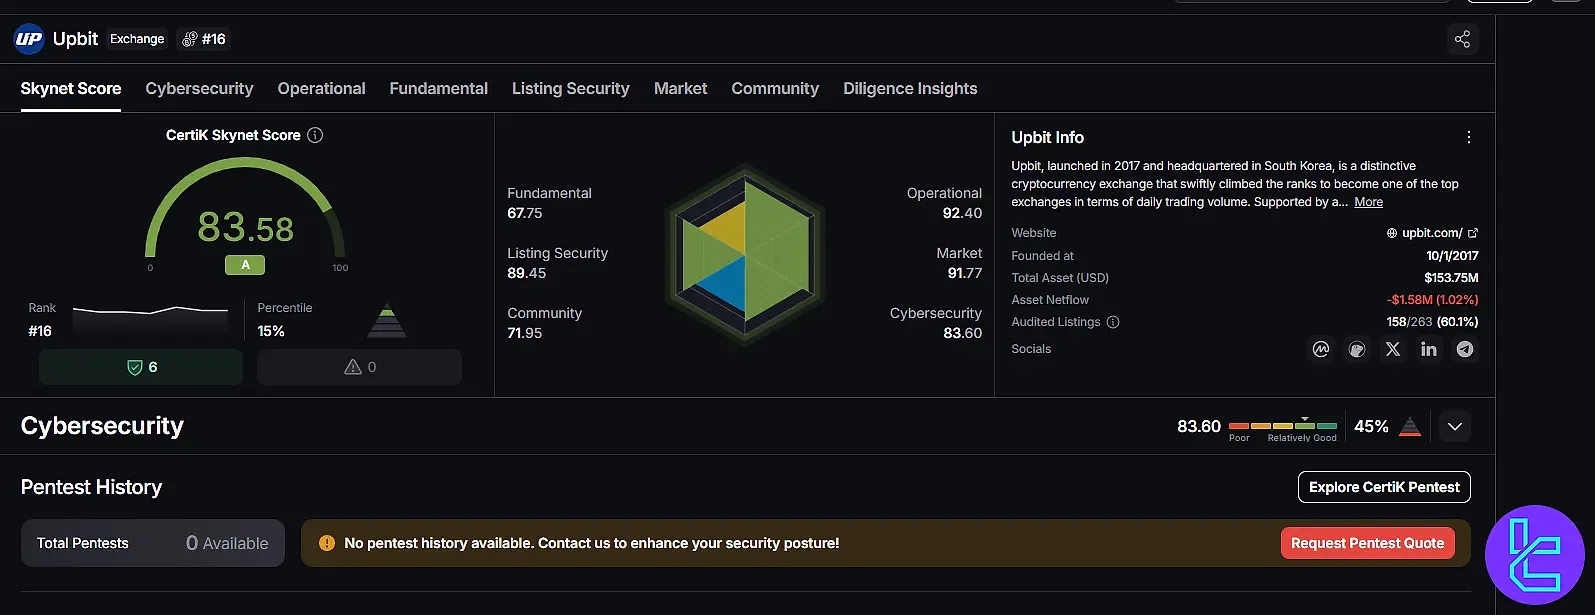The image size is (1595, 615).
Task: Click the CertiK Skynet Score info icon
Action: tap(315, 135)
